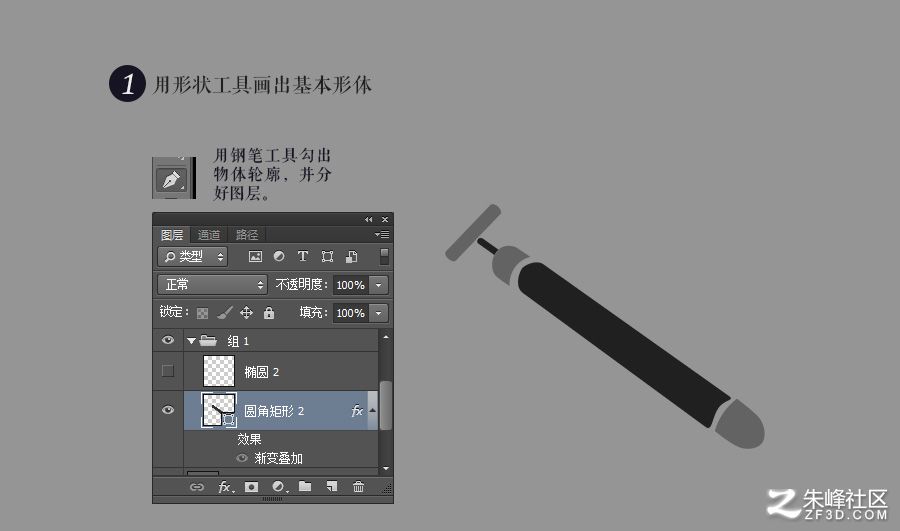Image resolution: width=900 pixels, height=531 pixels.
Task: Open the 填充 slider arrow
Action: tap(378, 313)
